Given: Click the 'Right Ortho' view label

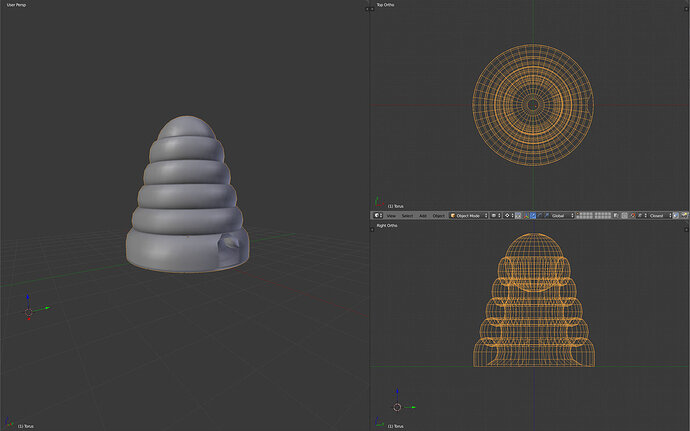Looking at the screenshot, I should tap(387, 225).
